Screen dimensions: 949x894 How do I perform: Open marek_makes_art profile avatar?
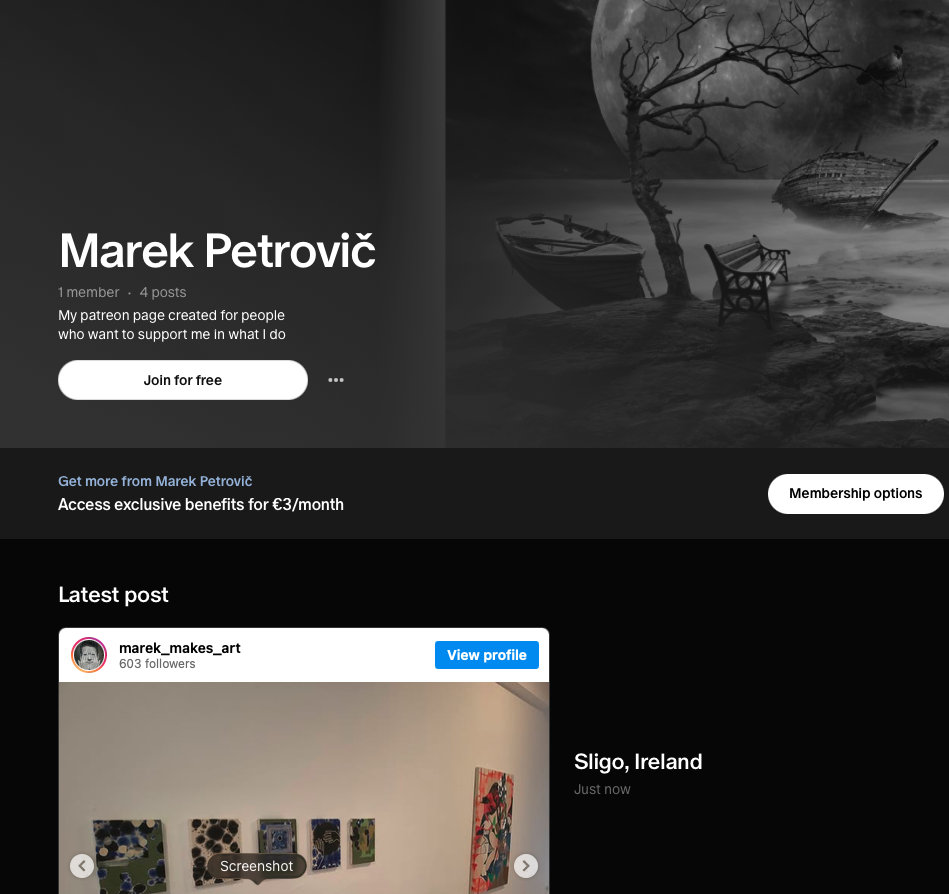coord(89,655)
